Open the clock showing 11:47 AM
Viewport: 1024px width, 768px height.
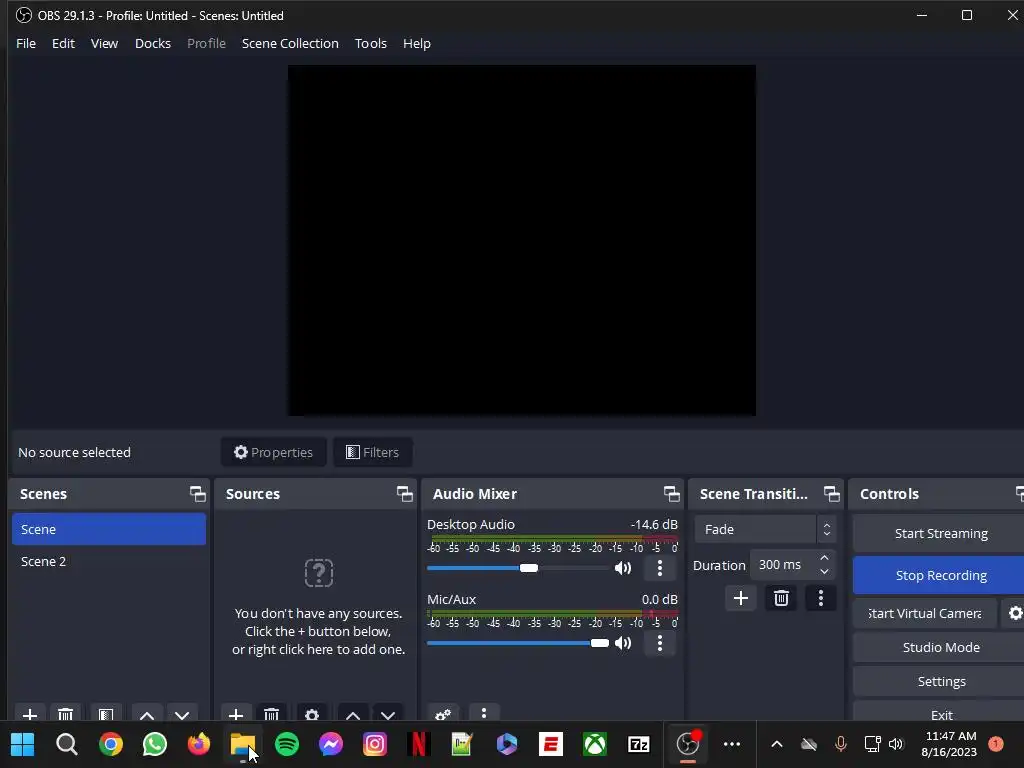(950, 744)
